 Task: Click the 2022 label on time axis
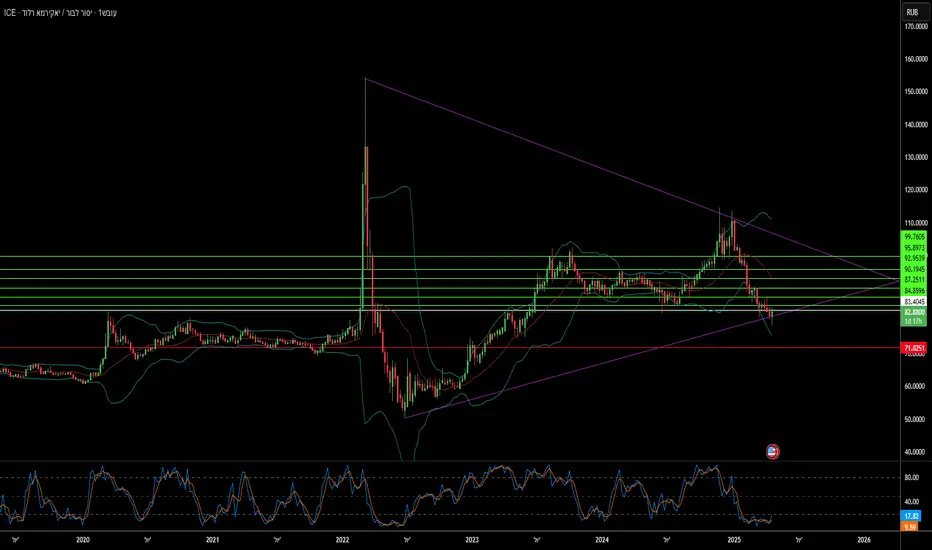[x=342, y=540]
